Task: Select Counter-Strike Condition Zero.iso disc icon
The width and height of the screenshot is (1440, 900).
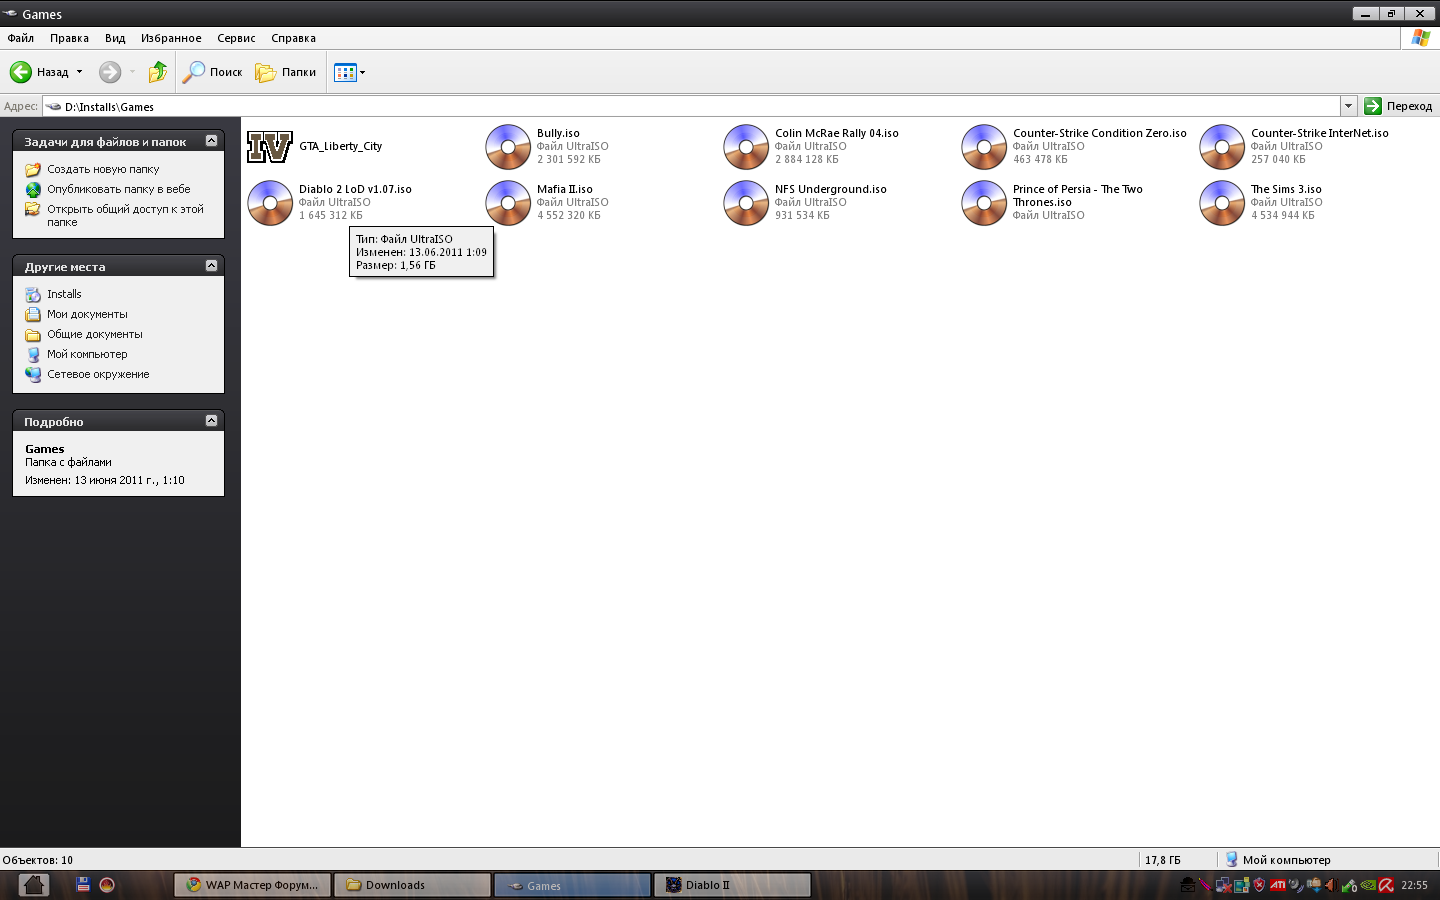Action: (984, 147)
